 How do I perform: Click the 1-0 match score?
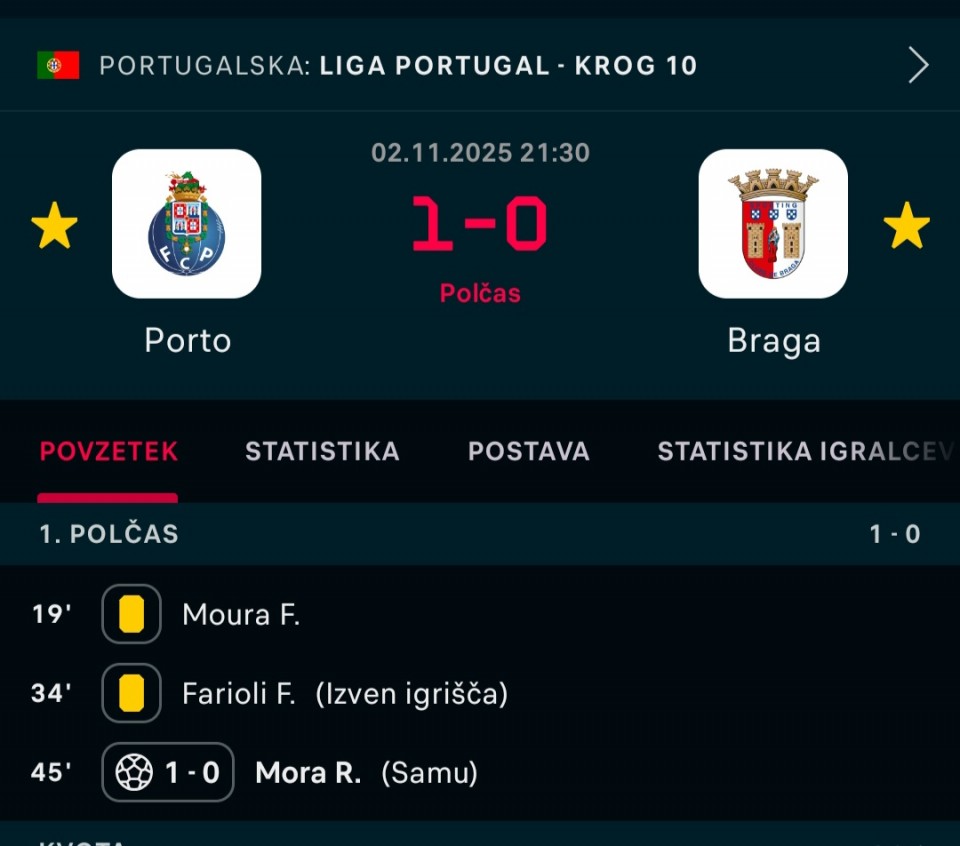[x=480, y=223]
